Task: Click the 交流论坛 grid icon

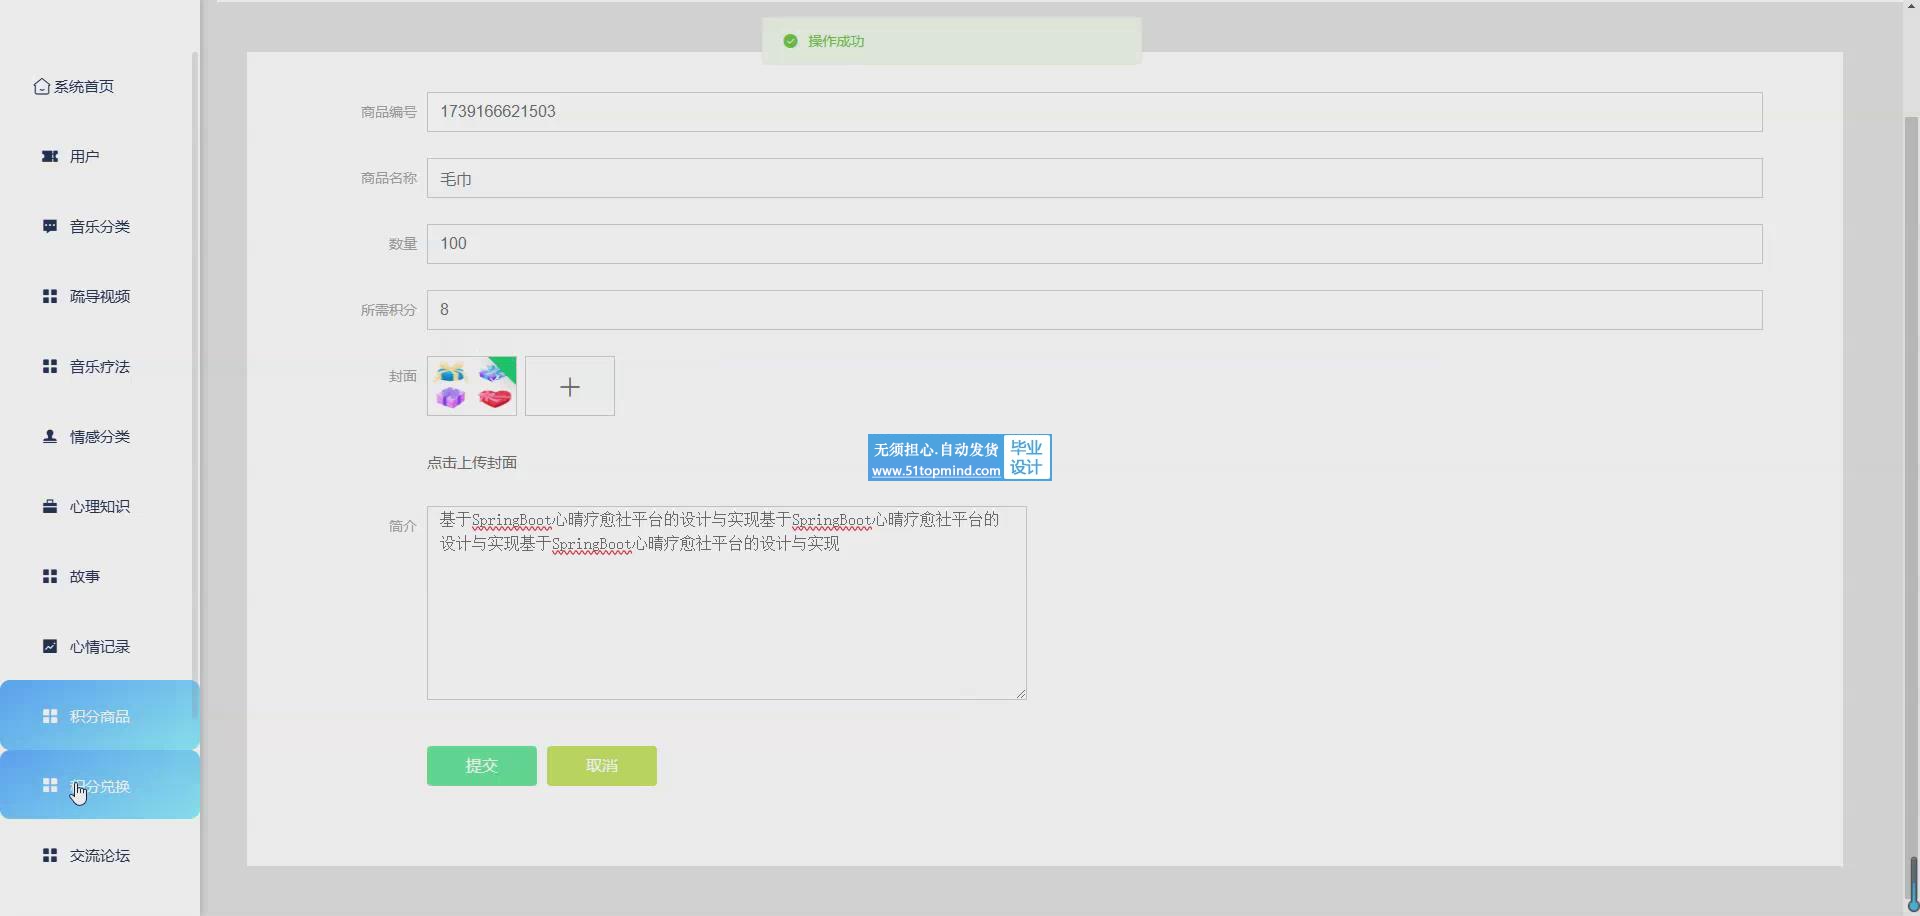Action: [49, 855]
